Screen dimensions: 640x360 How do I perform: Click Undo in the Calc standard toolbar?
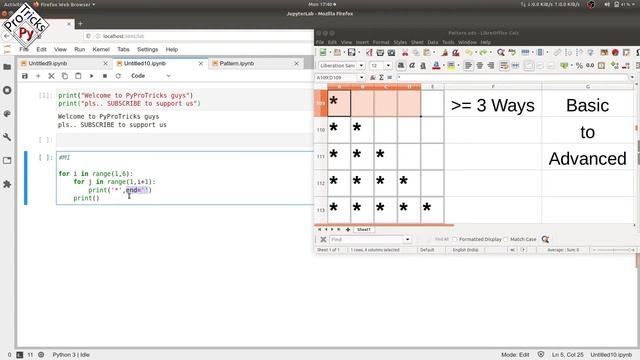click(469, 52)
